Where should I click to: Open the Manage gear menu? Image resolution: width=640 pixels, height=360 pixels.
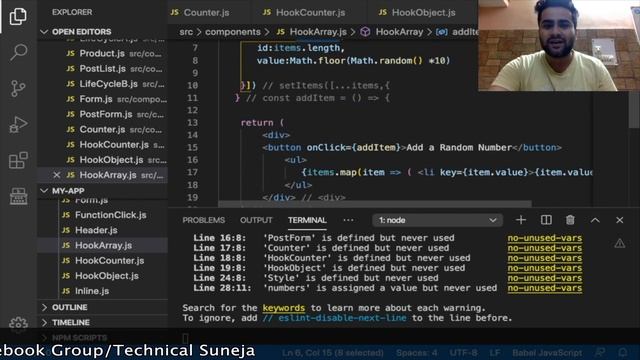[18, 324]
